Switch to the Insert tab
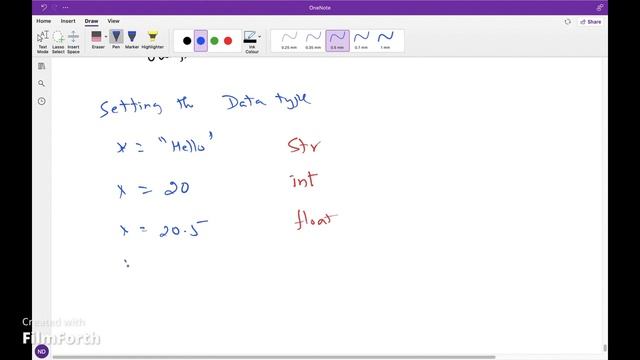The image size is (640, 360). coord(68,21)
